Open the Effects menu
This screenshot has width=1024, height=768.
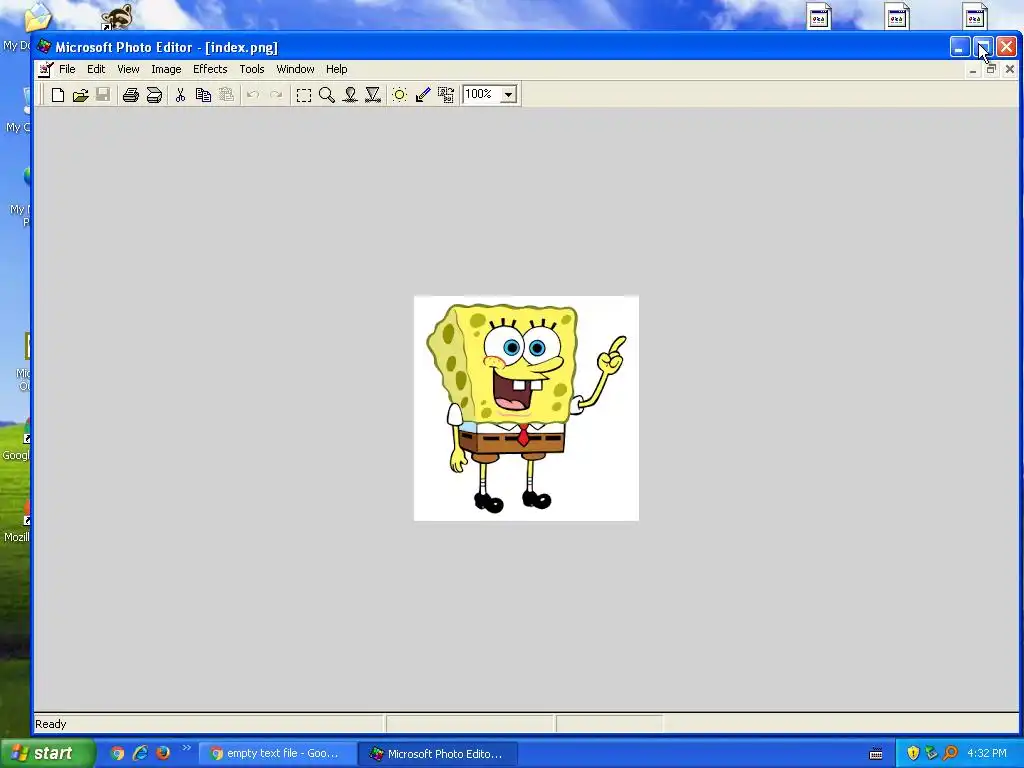point(210,69)
